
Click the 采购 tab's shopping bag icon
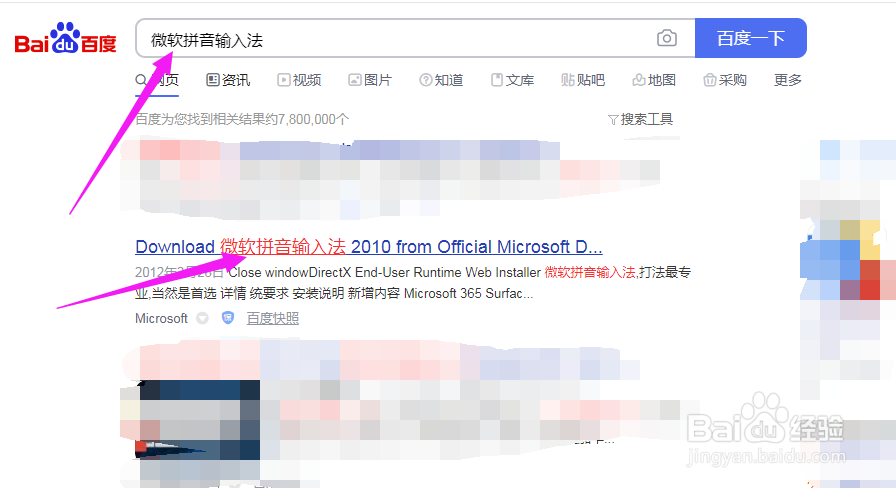coord(709,80)
